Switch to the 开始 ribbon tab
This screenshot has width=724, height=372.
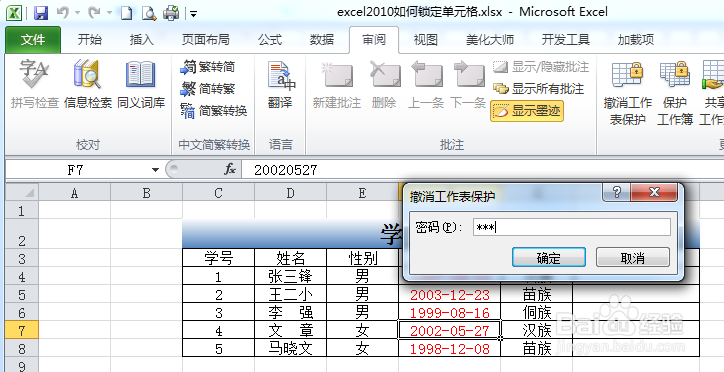point(89,40)
